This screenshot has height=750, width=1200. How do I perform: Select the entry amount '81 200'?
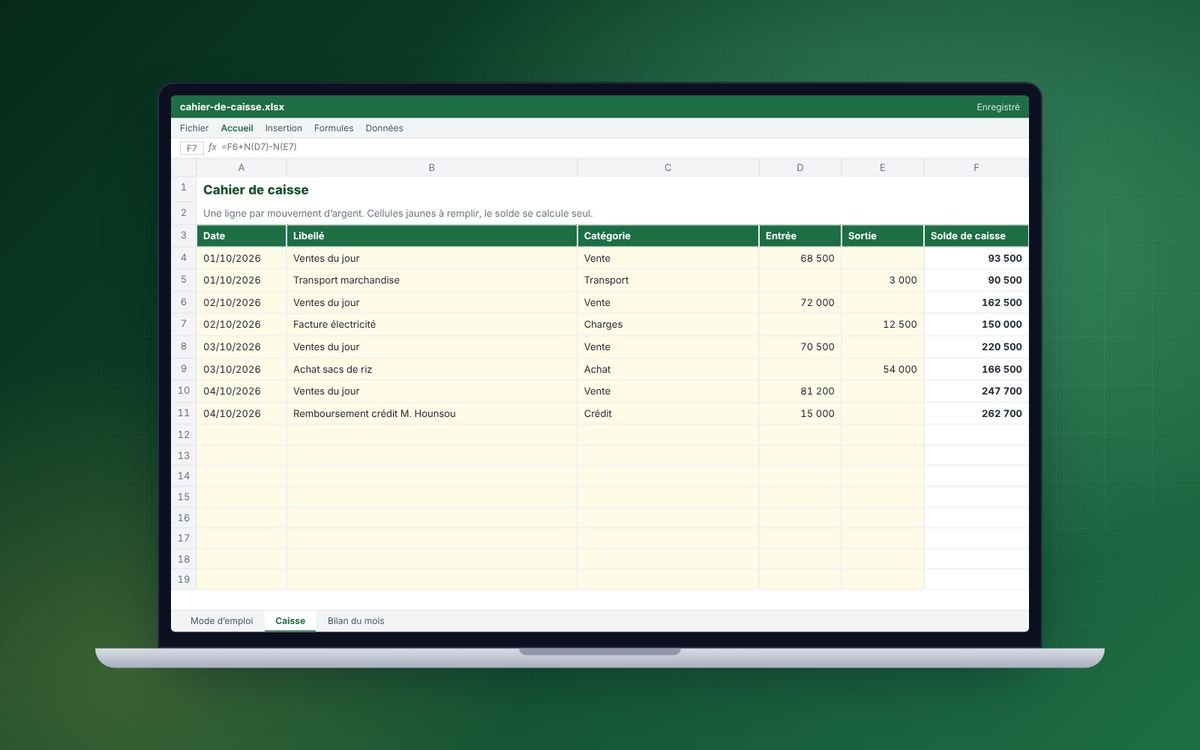(800, 391)
